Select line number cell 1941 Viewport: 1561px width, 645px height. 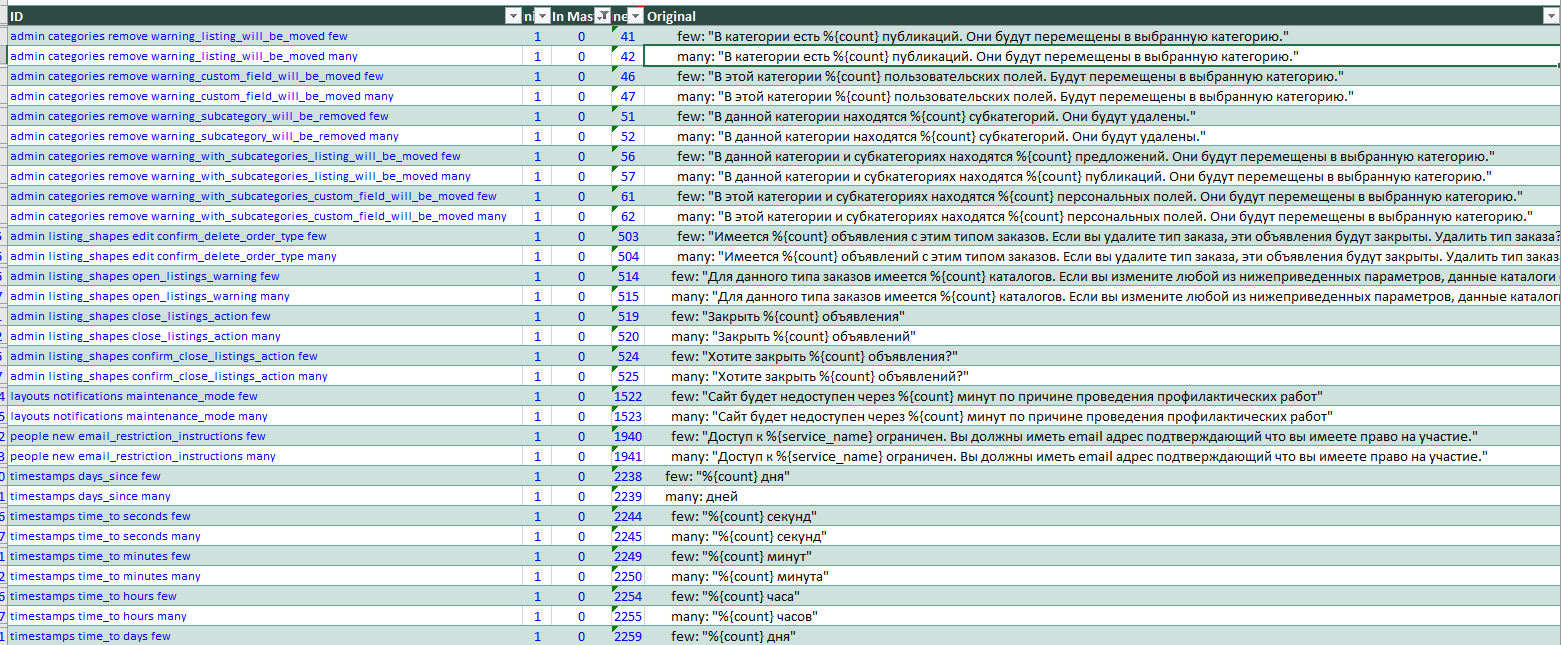click(628, 456)
